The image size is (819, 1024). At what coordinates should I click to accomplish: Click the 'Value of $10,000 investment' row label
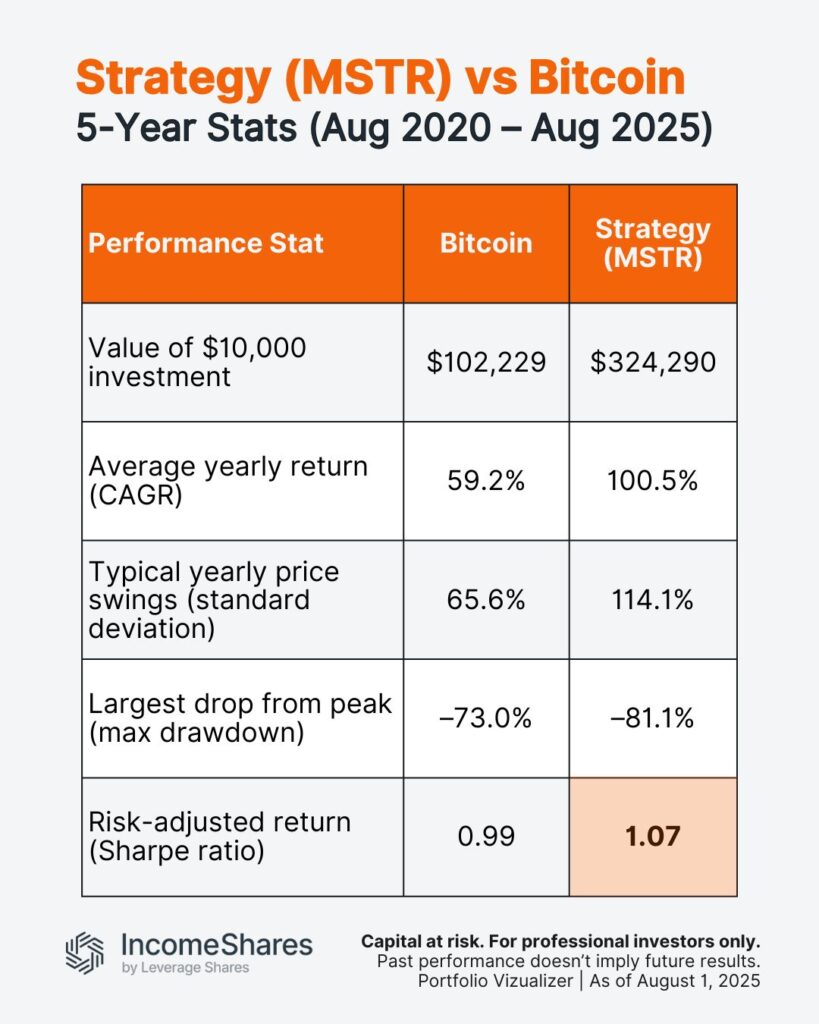click(197, 362)
